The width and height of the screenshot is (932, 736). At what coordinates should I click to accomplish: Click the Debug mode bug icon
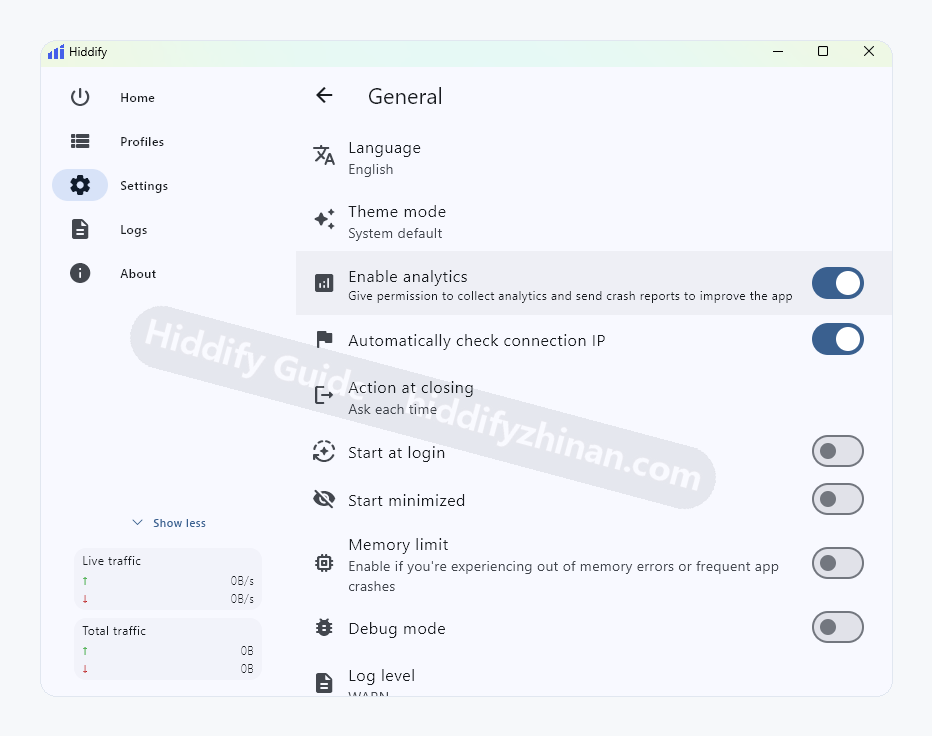(x=324, y=627)
